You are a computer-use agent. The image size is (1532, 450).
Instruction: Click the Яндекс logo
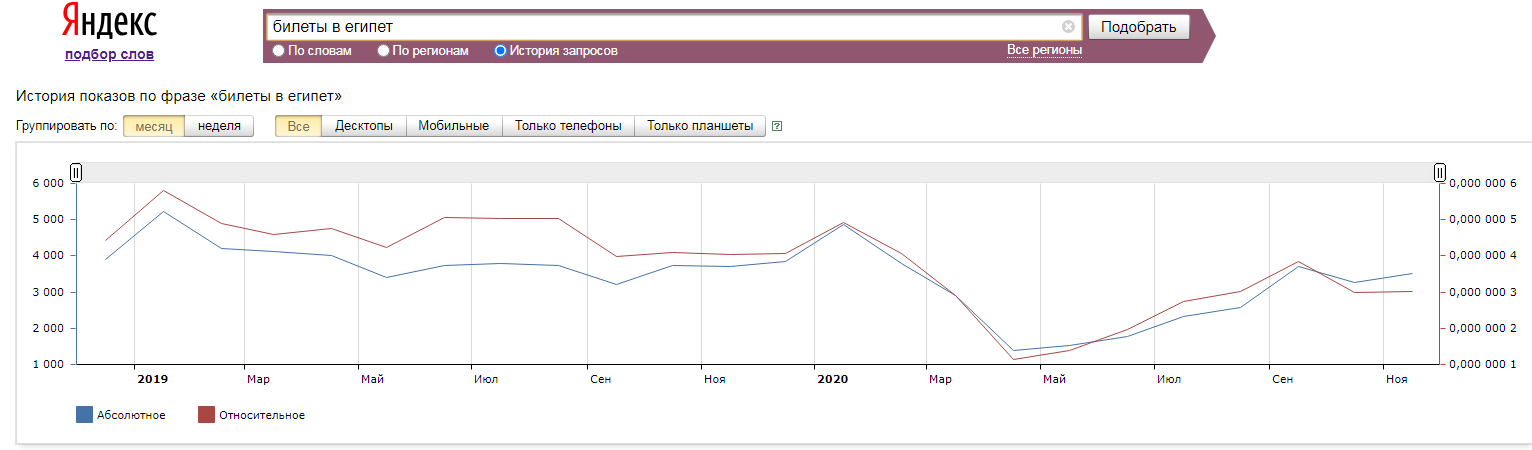pyautogui.click(x=109, y=21)
